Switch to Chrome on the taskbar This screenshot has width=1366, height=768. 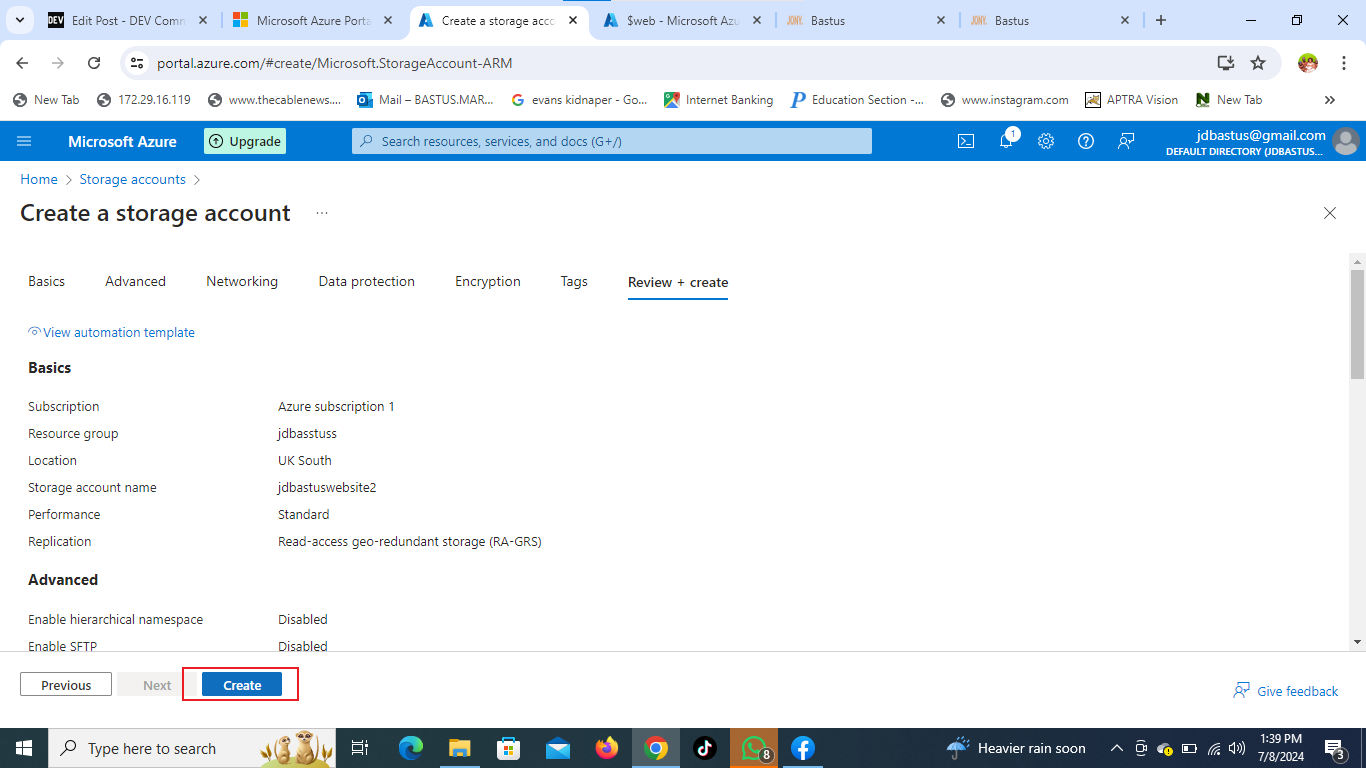pos(656,748)
